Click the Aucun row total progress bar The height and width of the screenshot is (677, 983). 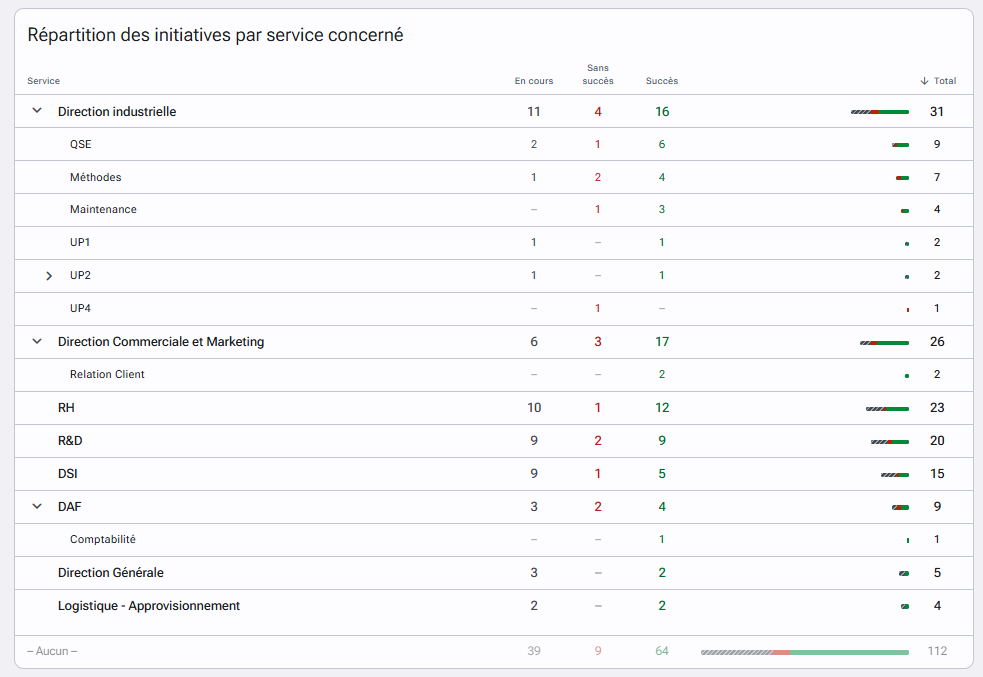[x=805, y=653]
